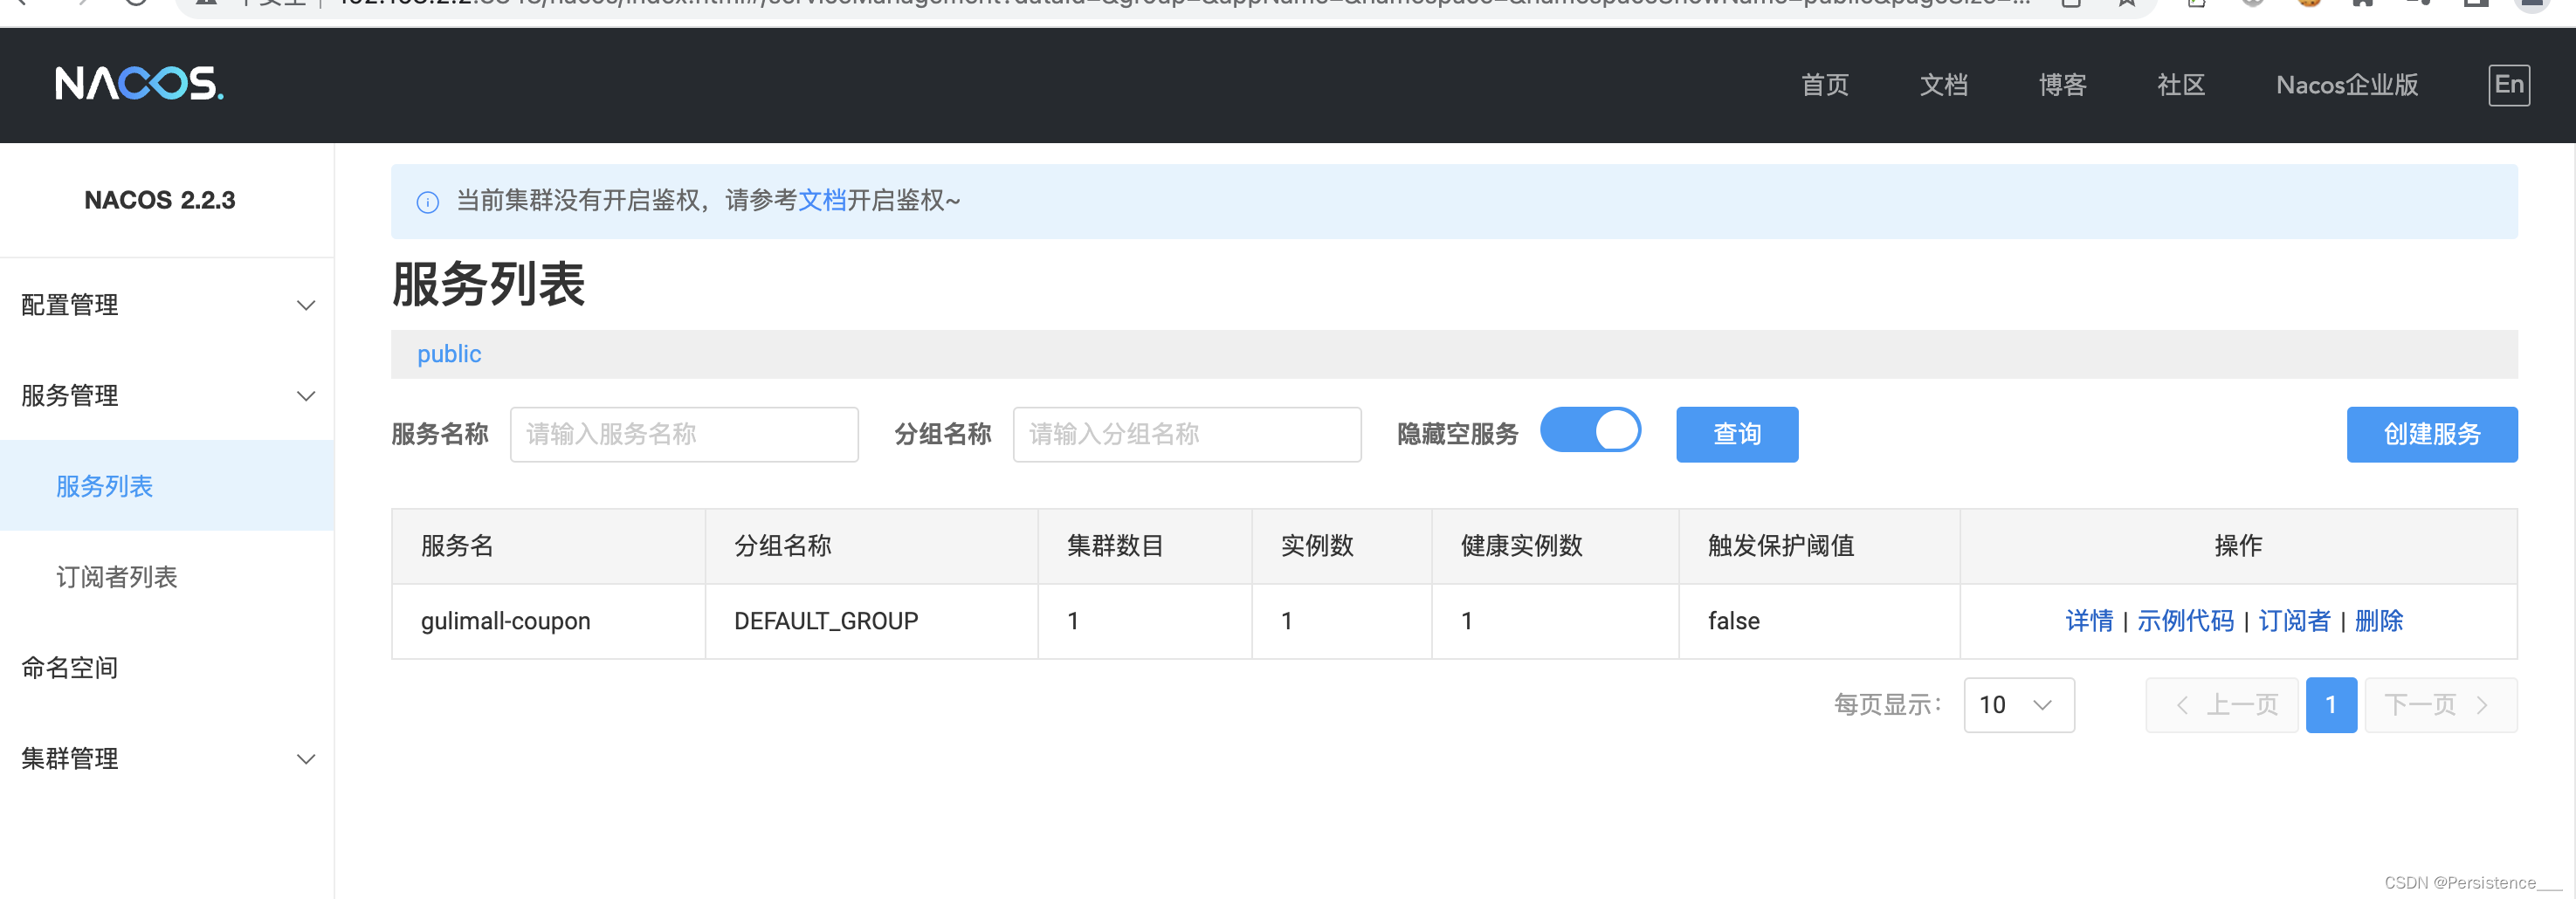
Task: Toggle the 隐藏空服务 switch
Action: 1590,431
